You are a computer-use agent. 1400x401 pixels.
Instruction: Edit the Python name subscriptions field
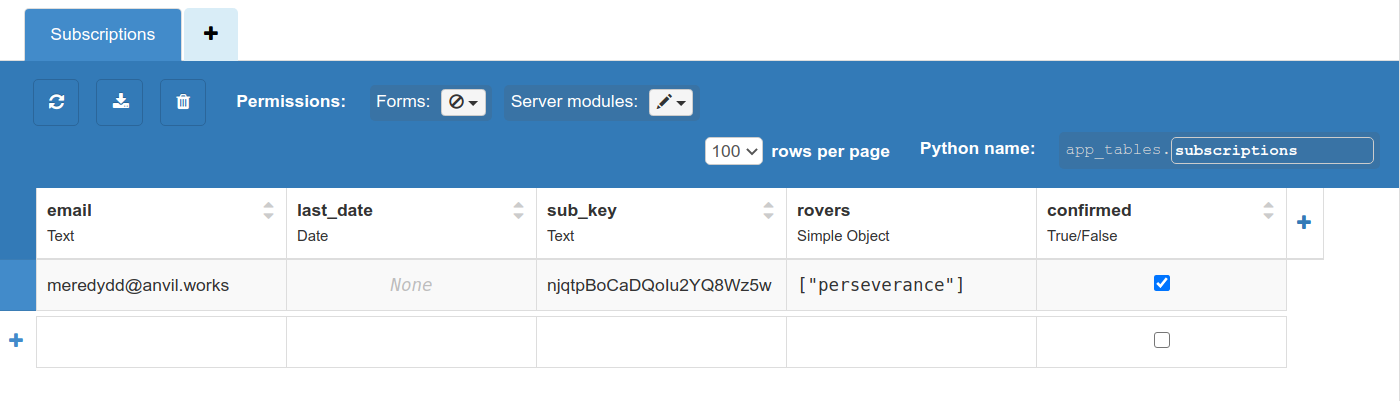(1271, 151)
